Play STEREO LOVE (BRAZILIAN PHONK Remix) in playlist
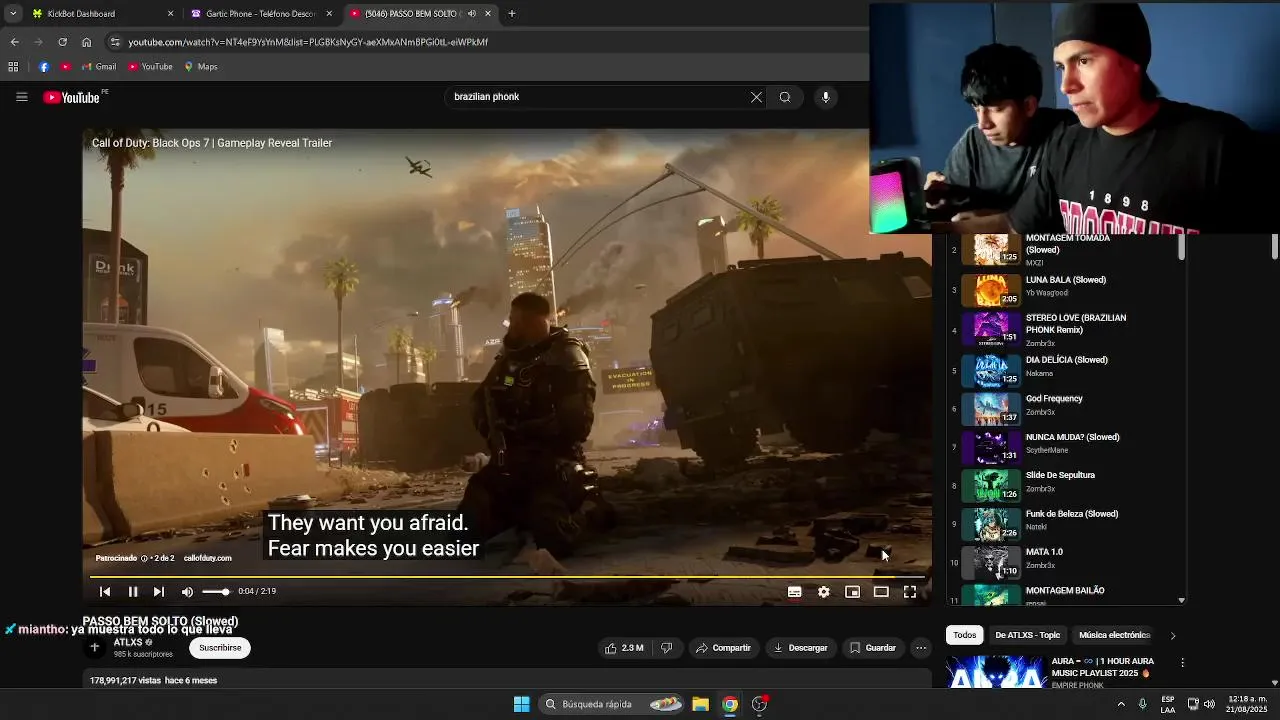 1065,329
